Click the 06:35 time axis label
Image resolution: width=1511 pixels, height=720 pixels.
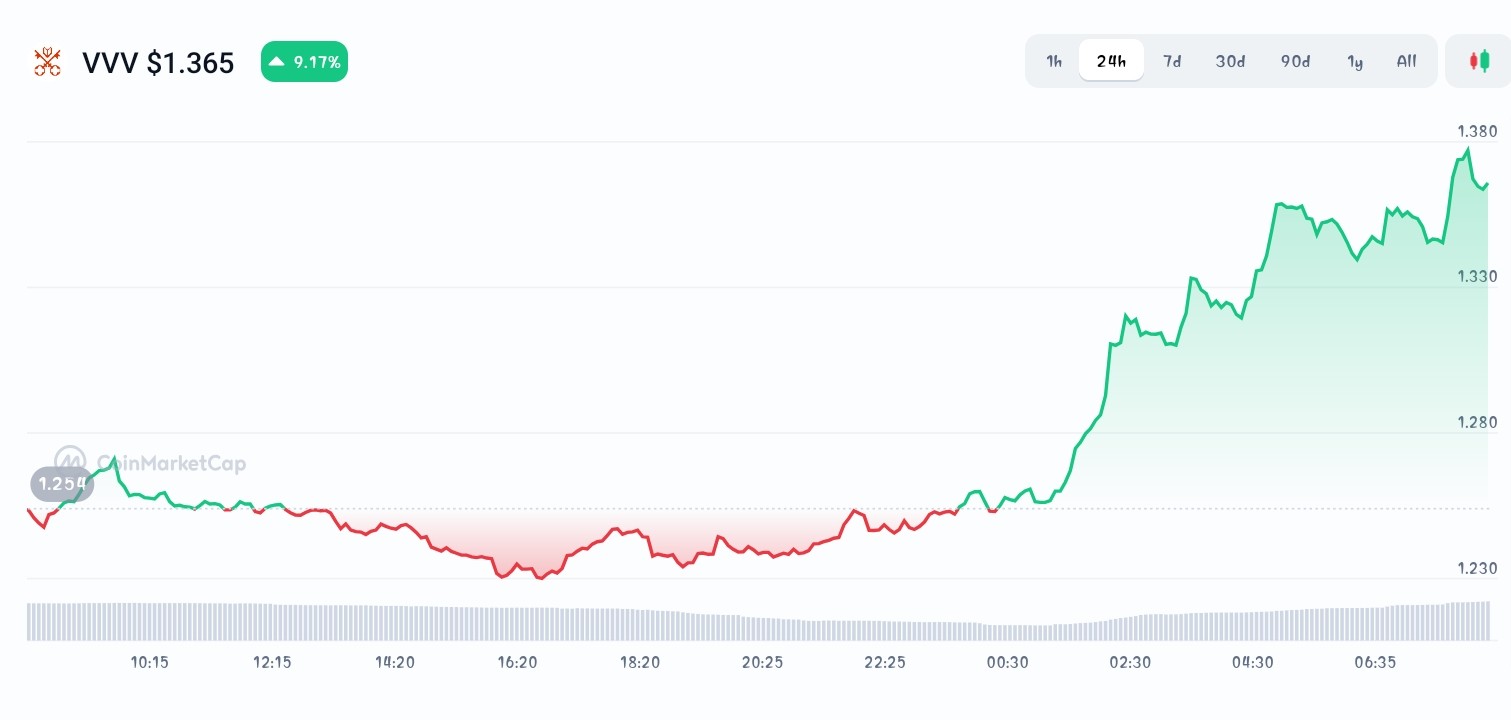pos(1375,662)
